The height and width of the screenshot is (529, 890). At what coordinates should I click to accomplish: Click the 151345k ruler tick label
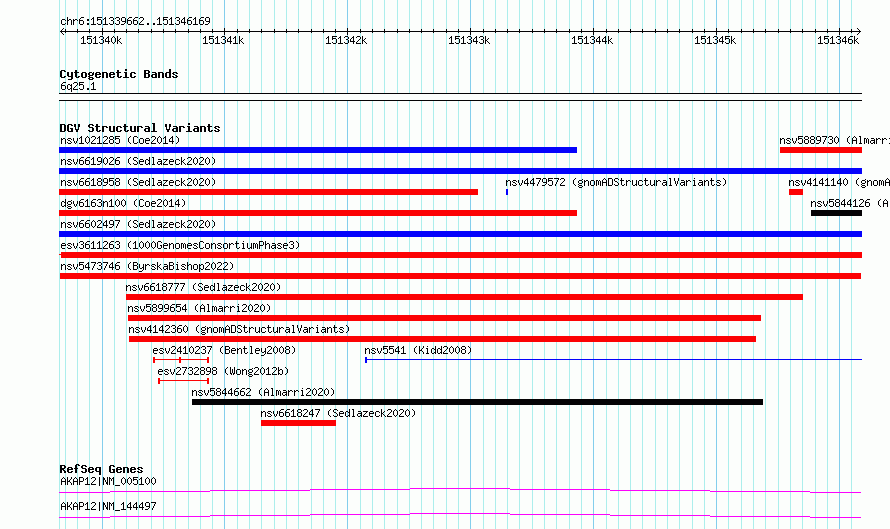point(715,40)
